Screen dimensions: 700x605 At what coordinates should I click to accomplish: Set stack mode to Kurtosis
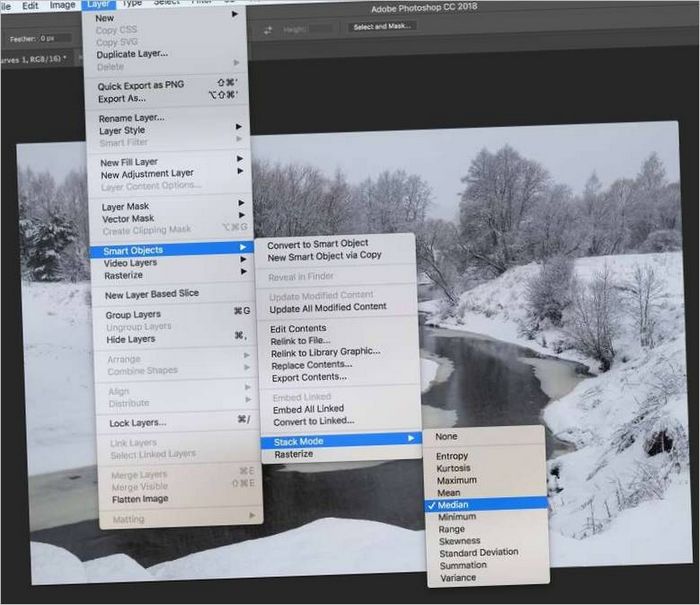click(x=485, y=468)
